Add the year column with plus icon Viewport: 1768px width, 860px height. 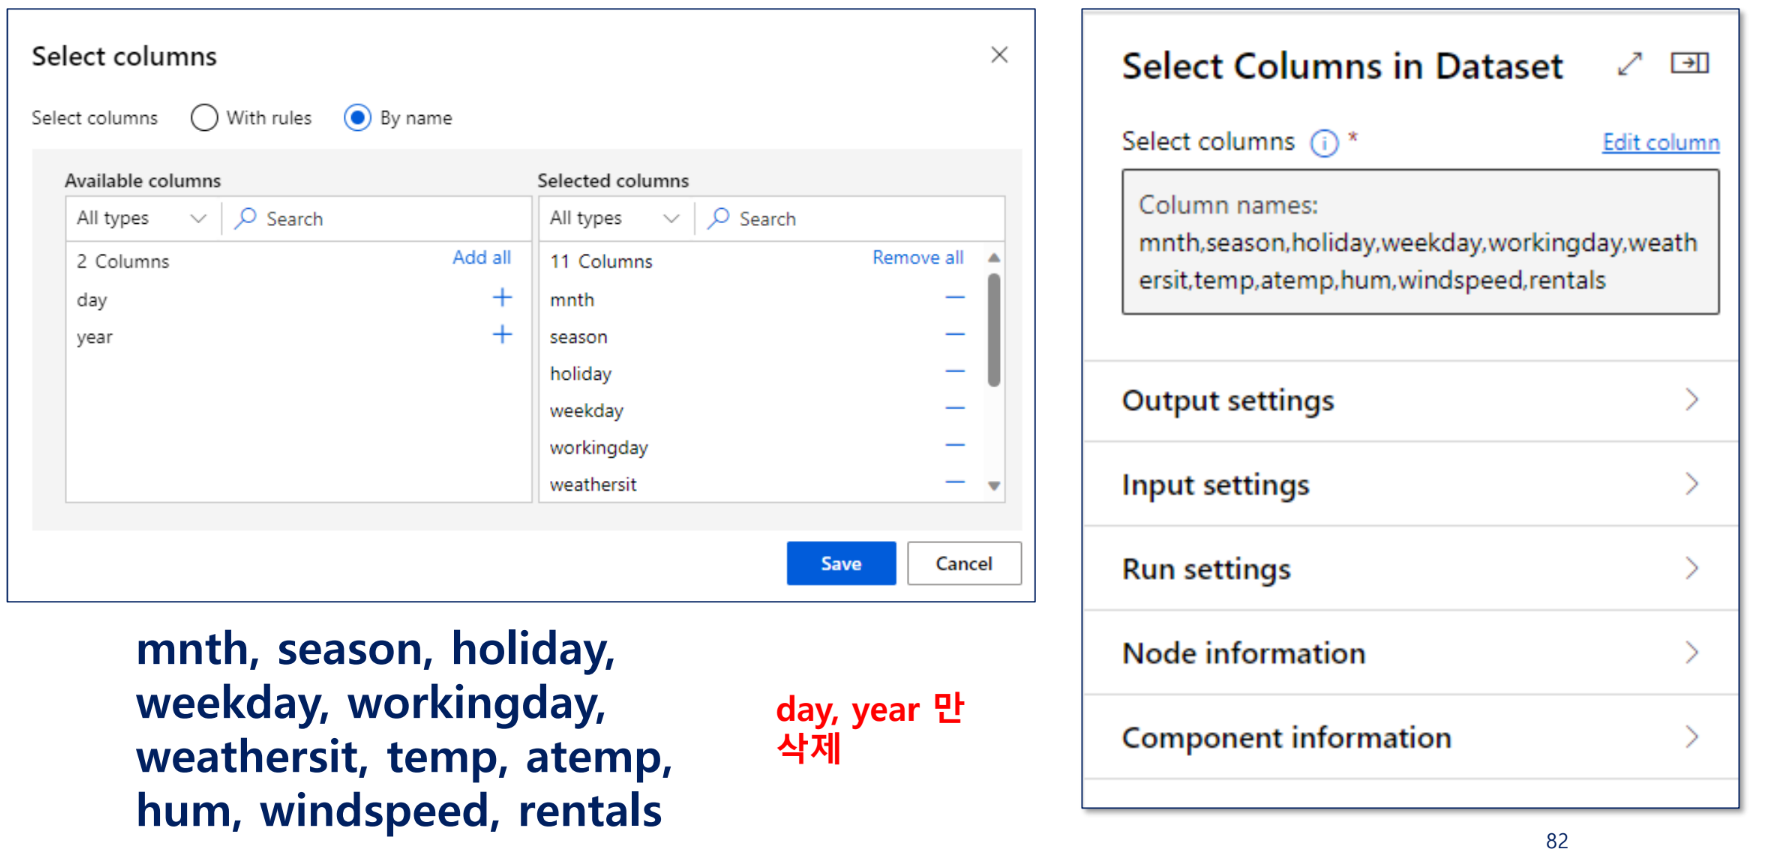pyautogui.click(x=502, y=334)
